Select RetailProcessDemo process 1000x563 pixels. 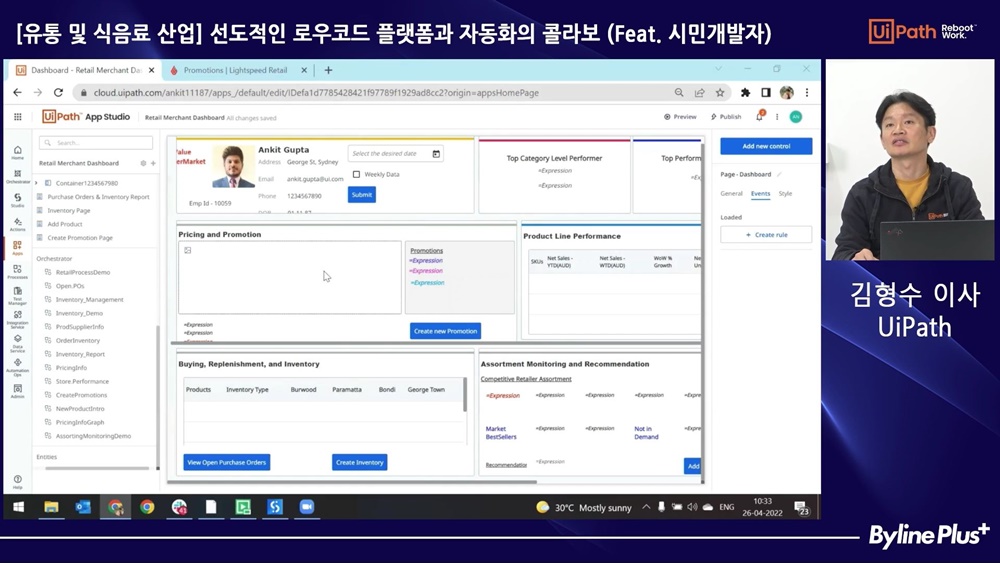click(83, 272)
